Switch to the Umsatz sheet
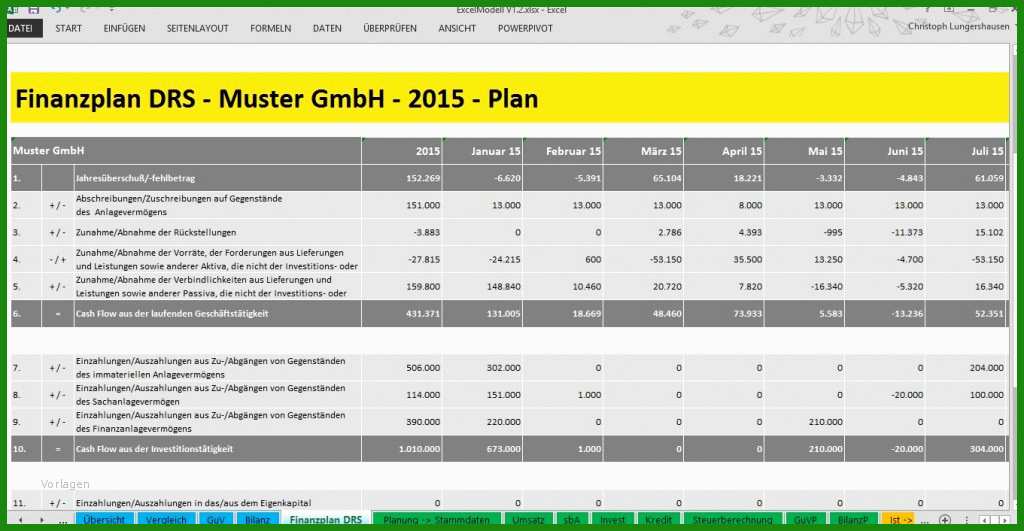This screenshot has height=531, width=1024. [x=528, y=520]
